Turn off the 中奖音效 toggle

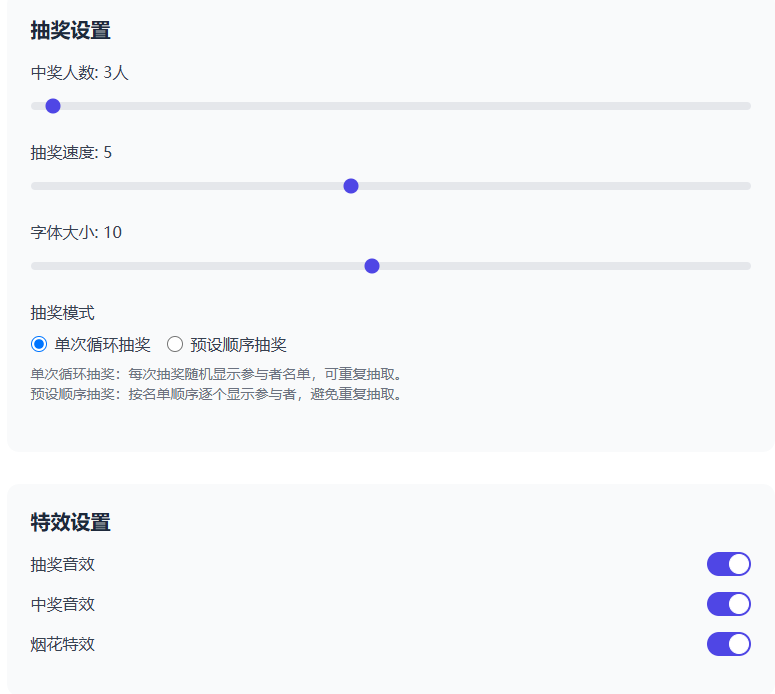click(x=728, y=604)
